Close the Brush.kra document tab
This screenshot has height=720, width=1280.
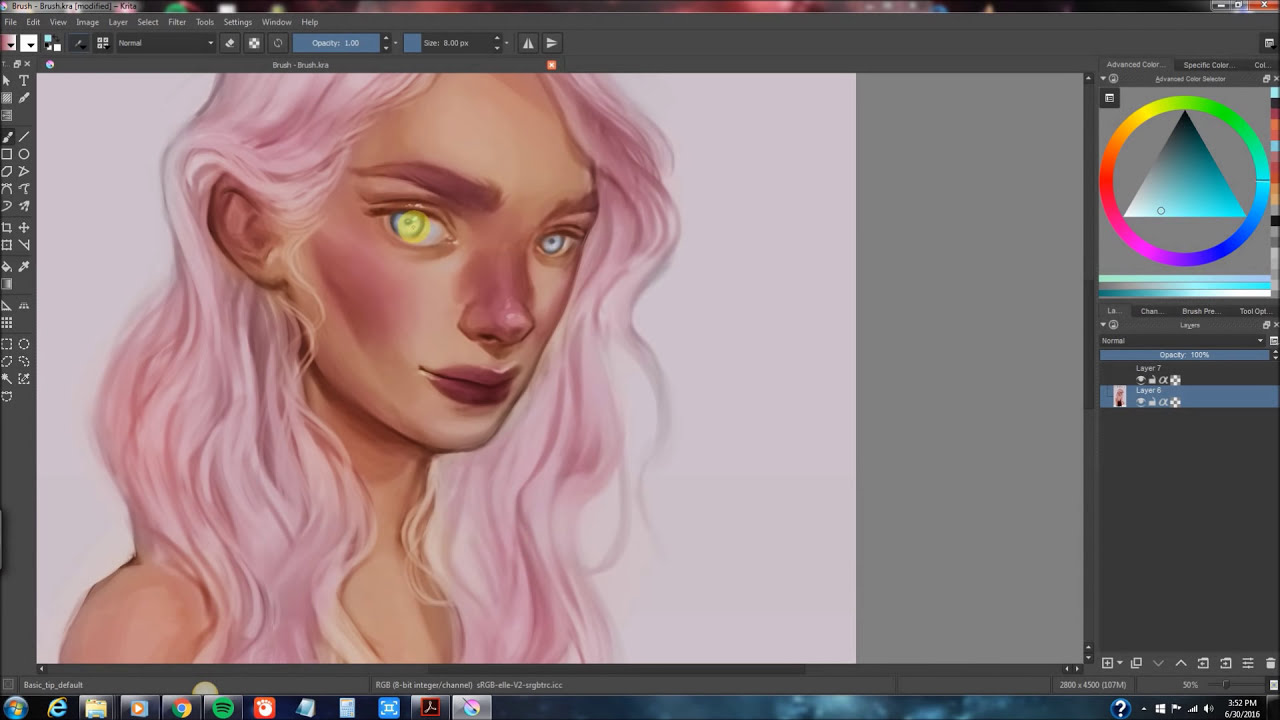[551, 65]
